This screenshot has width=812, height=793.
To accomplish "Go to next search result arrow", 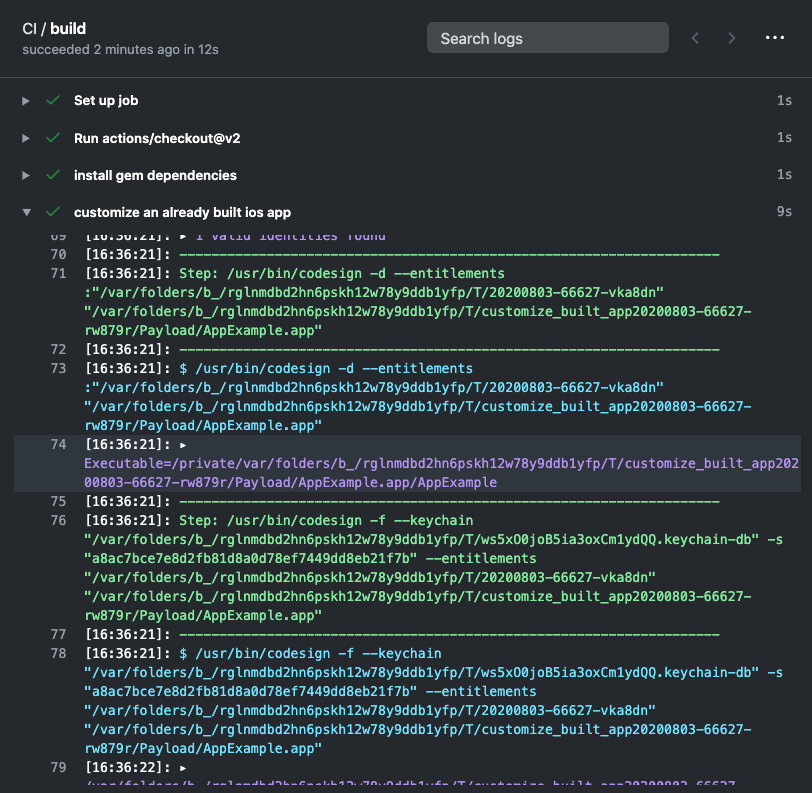I will coord(732,38).
